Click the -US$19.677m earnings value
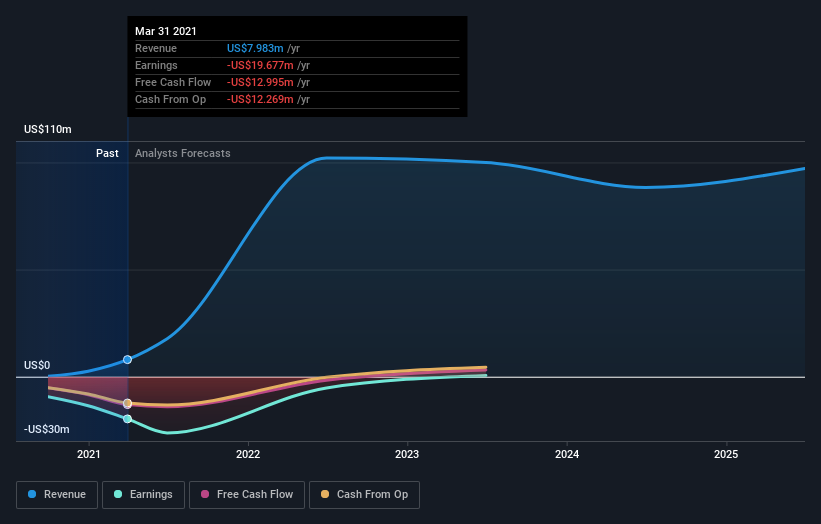Screen dimensions: 821x524 tap(260, 65)
